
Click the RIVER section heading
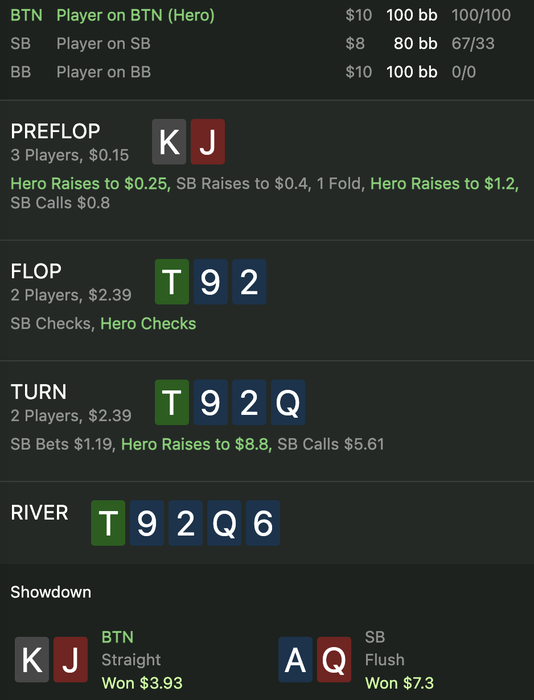pyautogui.click(x=39, y=512)
